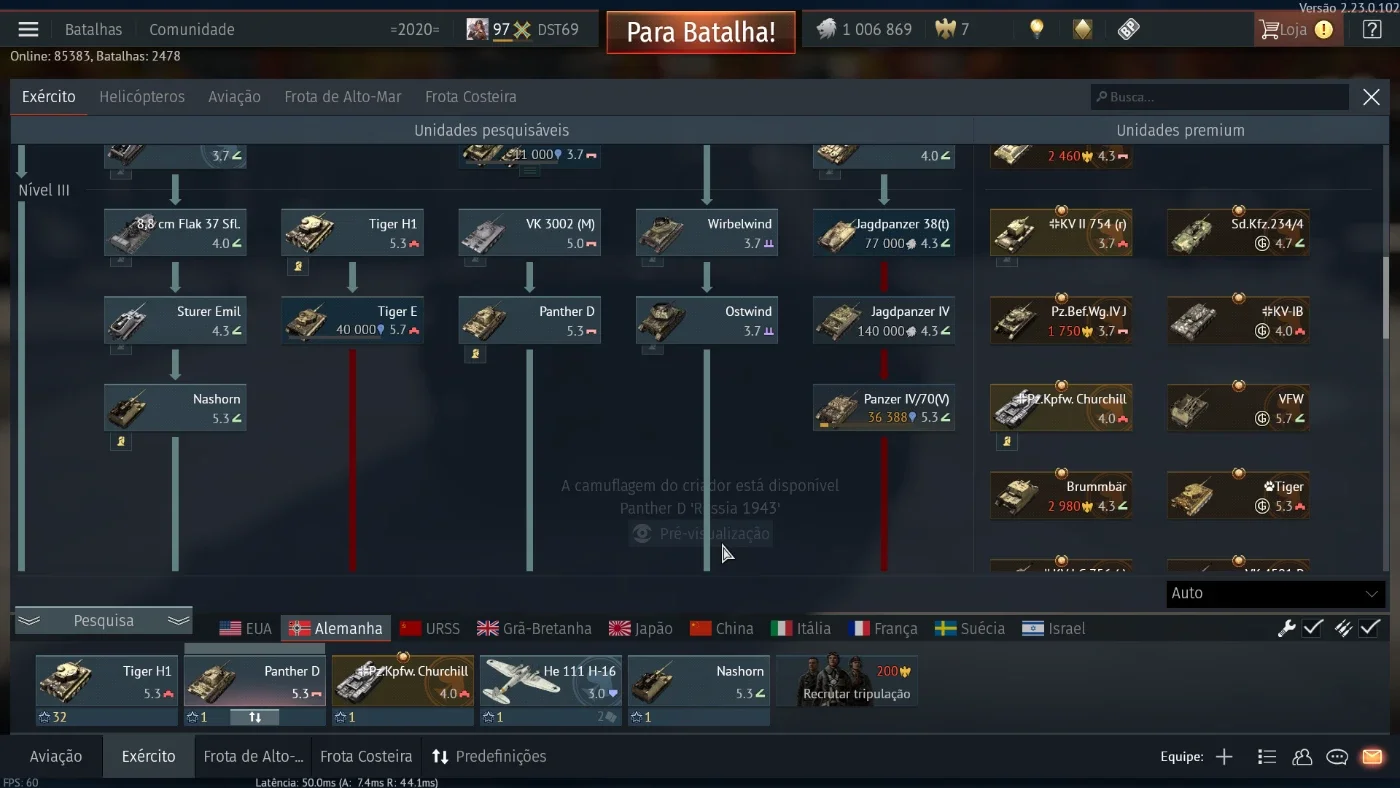Click the swap arrows under Panther D slot
Viewport: 1400px width, 788px height.
click(255, 717)
